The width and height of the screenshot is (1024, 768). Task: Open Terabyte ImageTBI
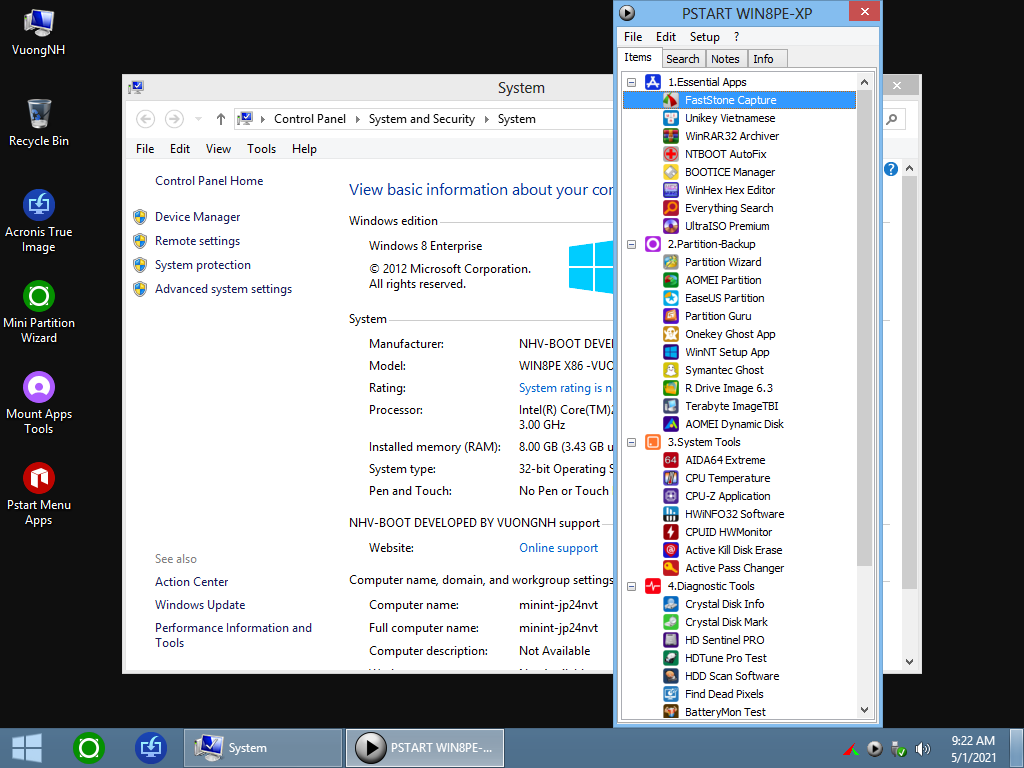coord(731,406)
